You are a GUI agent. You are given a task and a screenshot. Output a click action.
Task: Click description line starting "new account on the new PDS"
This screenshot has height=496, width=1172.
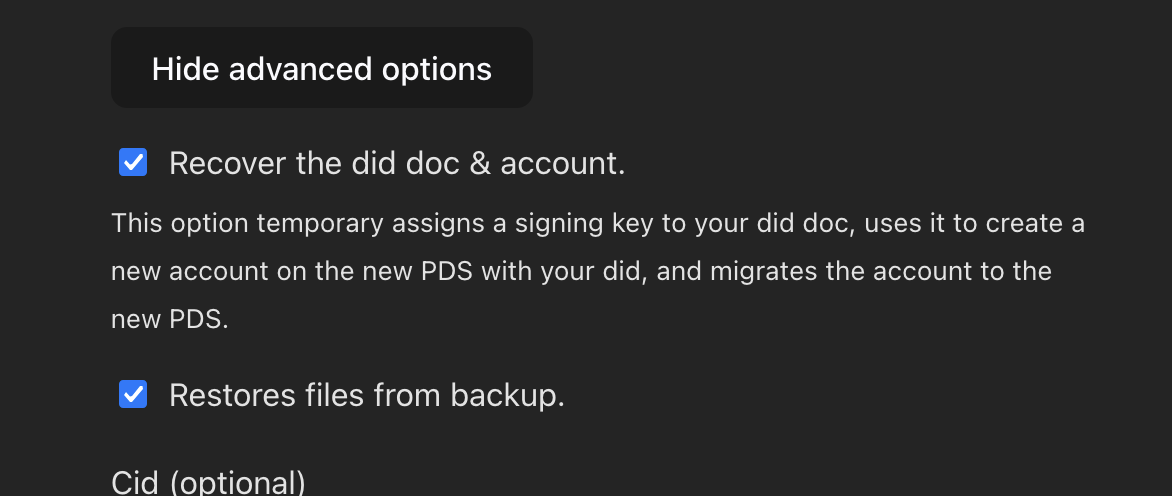pos(580,271)
